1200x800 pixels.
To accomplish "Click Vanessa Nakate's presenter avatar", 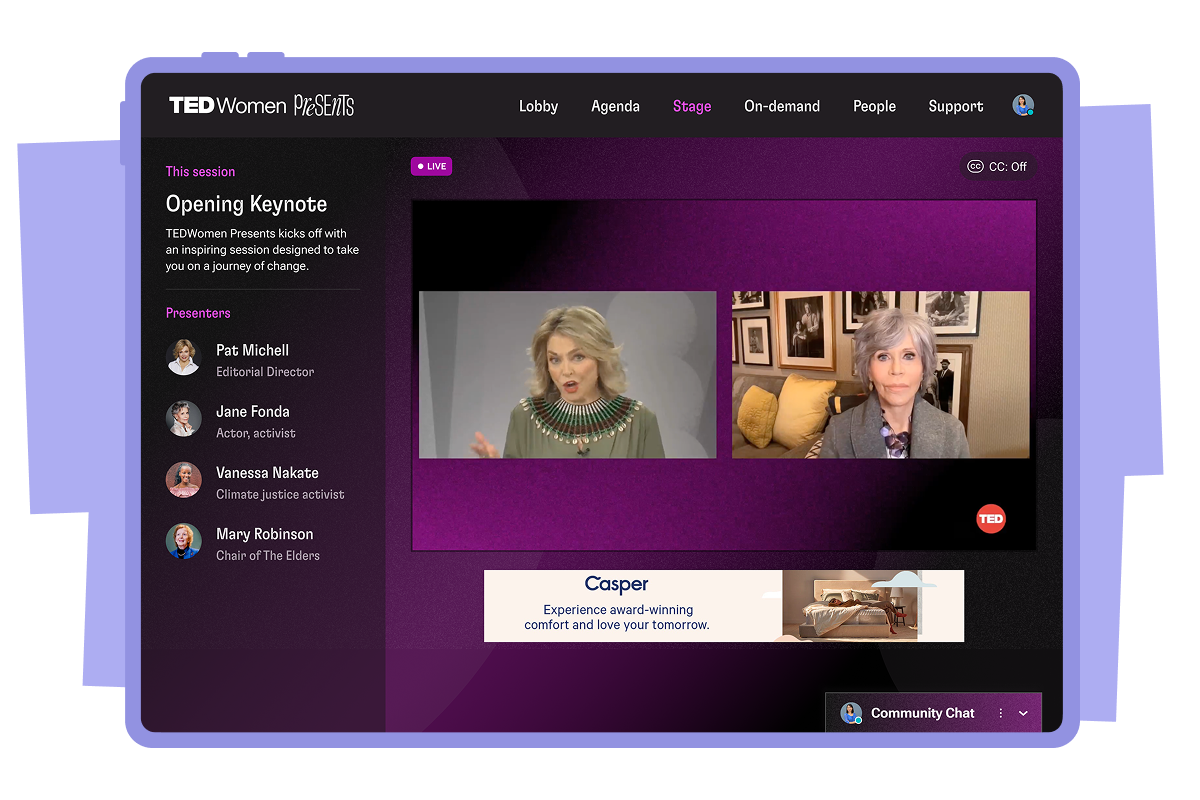I will (x=184, y=480).
